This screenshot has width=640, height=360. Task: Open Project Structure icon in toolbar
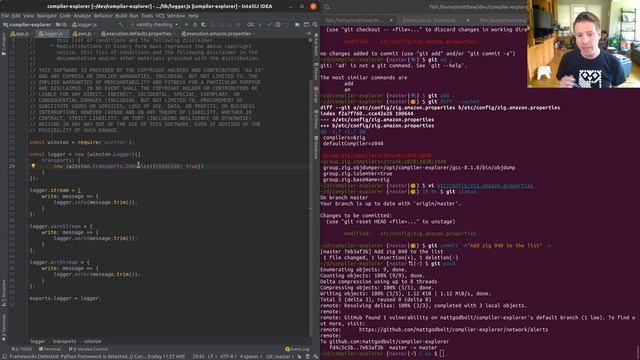pos(297,24)
